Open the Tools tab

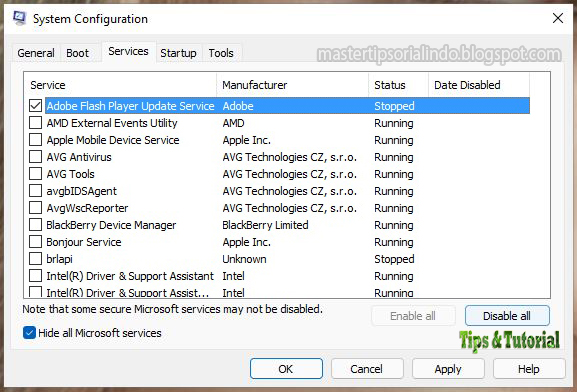point(221,53)
